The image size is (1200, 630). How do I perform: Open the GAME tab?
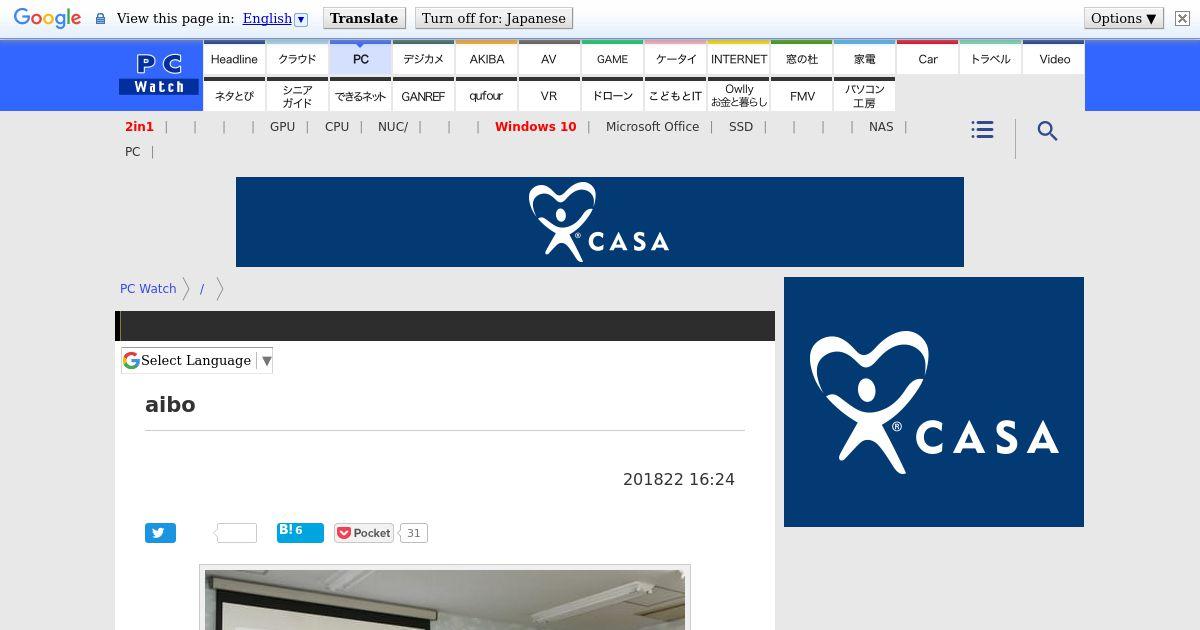click(x=612, y=58)
